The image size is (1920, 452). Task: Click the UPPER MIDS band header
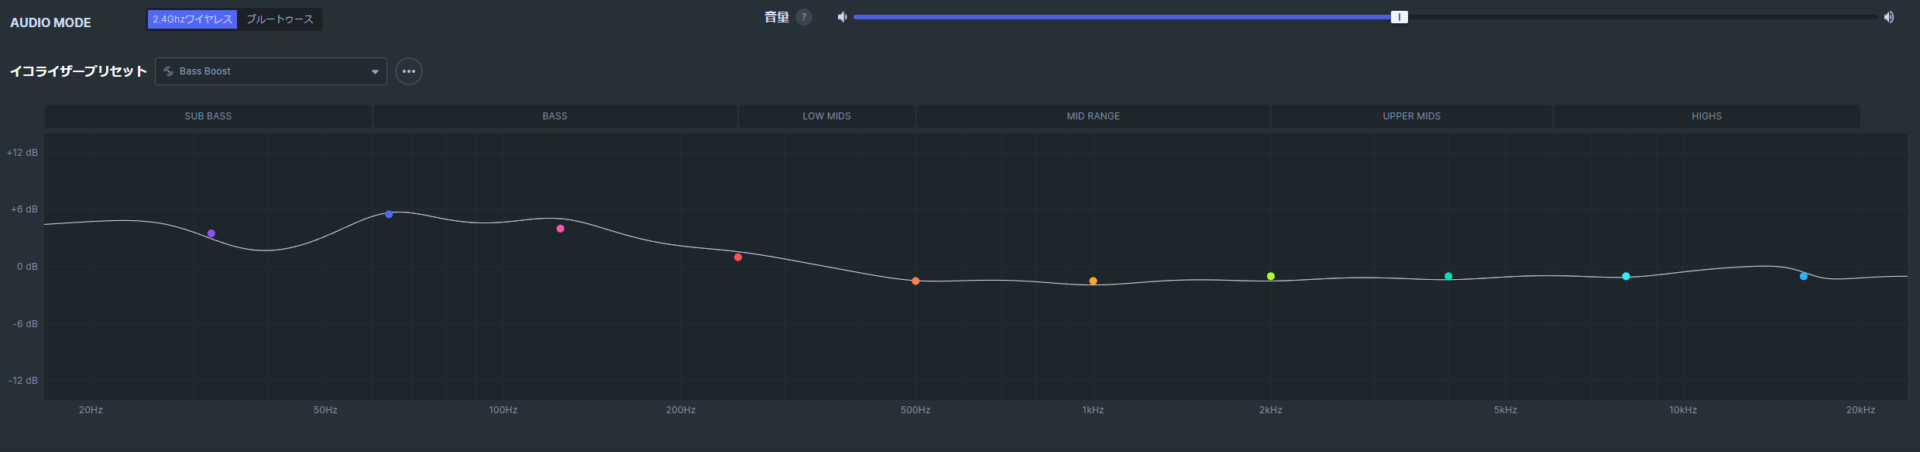point(1411,116)
